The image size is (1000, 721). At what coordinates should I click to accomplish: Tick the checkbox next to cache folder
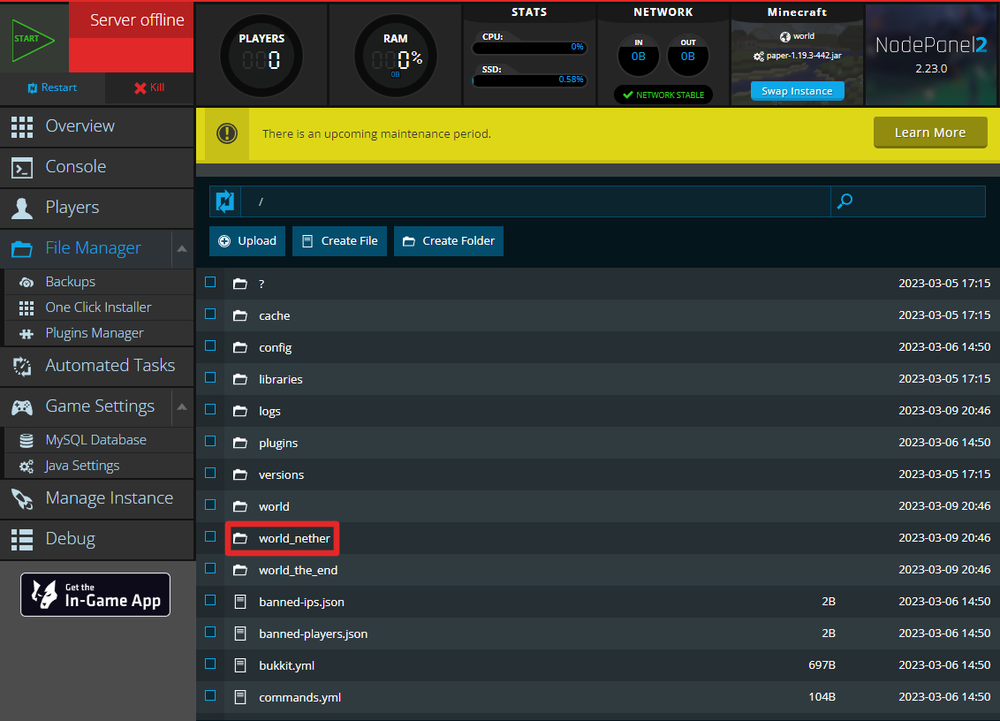coord(210,314)
